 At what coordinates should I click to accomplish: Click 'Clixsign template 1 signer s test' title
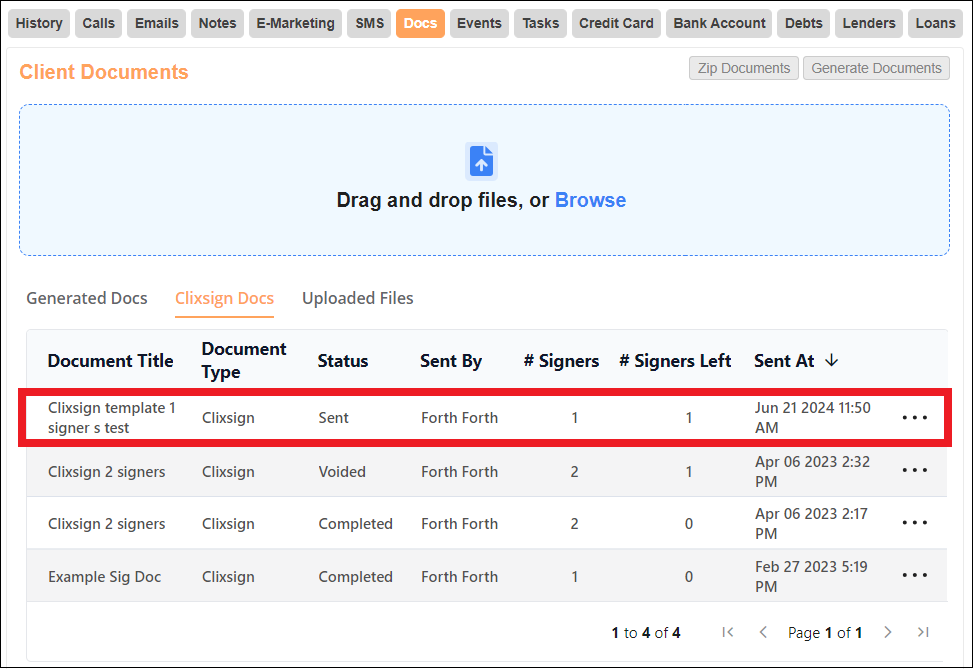tap(112, 417)
